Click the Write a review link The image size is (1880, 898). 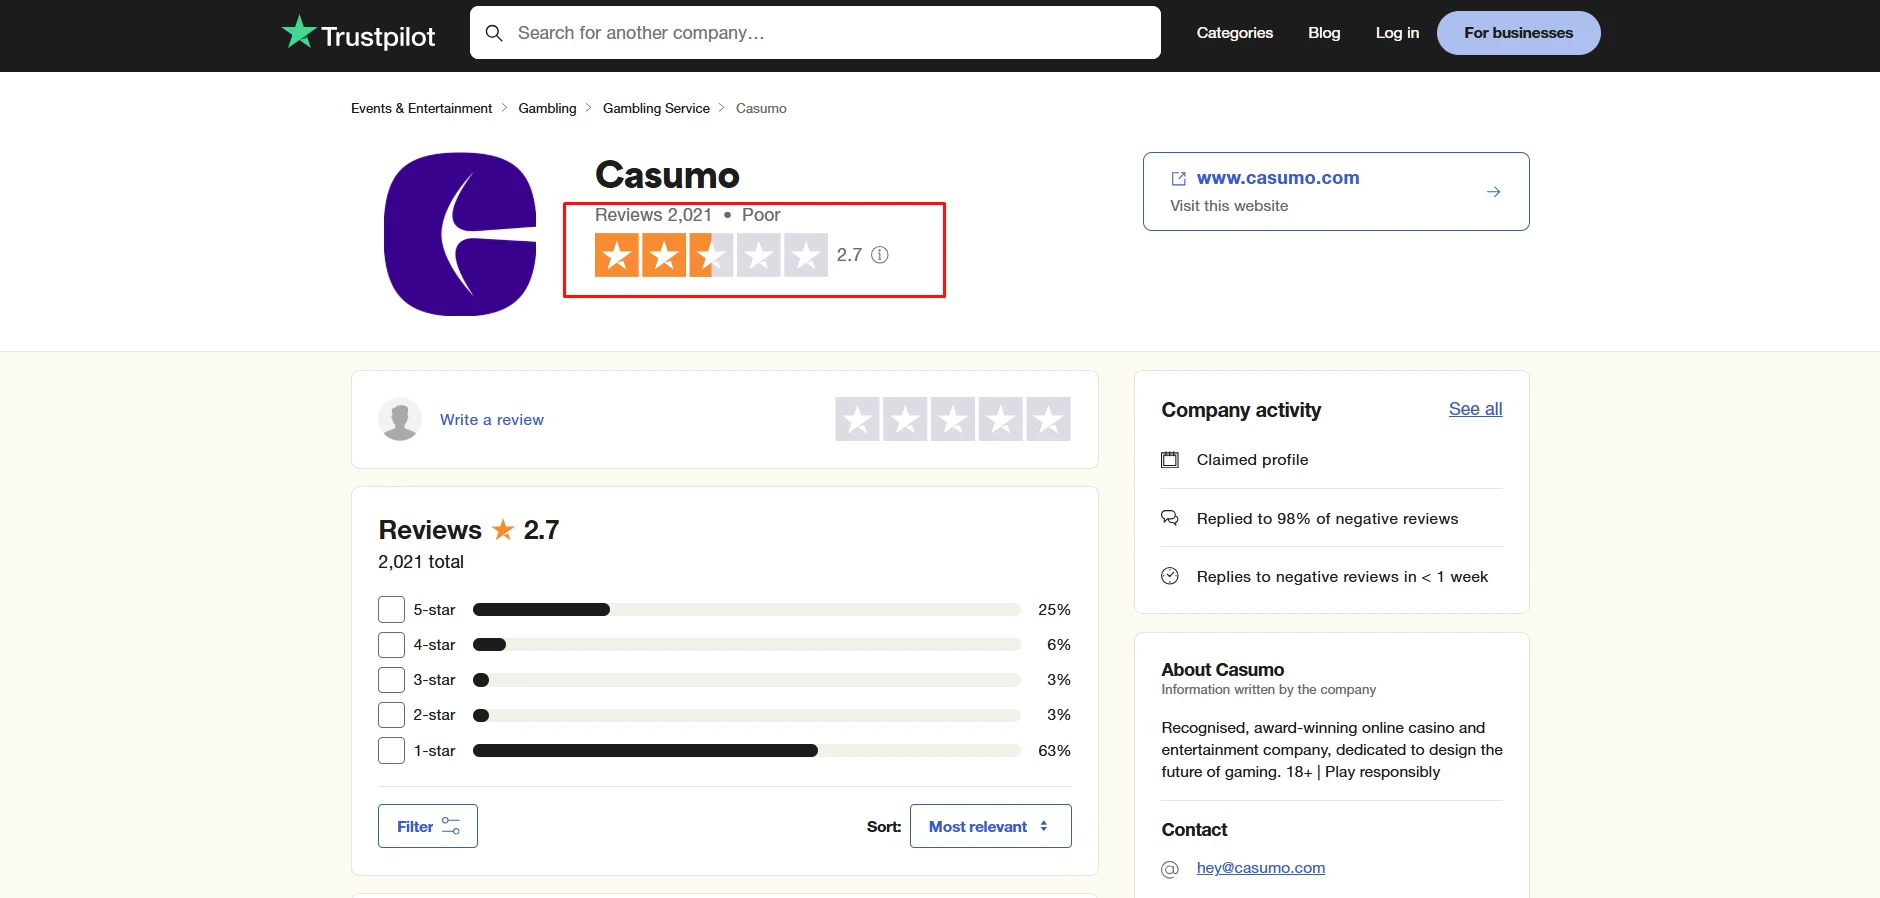492,420
